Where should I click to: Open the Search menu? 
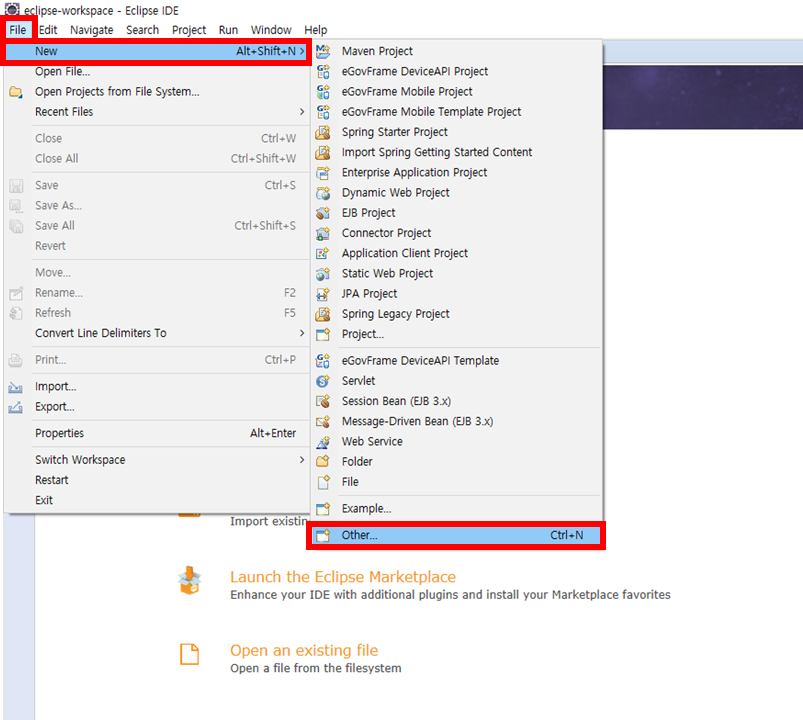tap(142, 30)
